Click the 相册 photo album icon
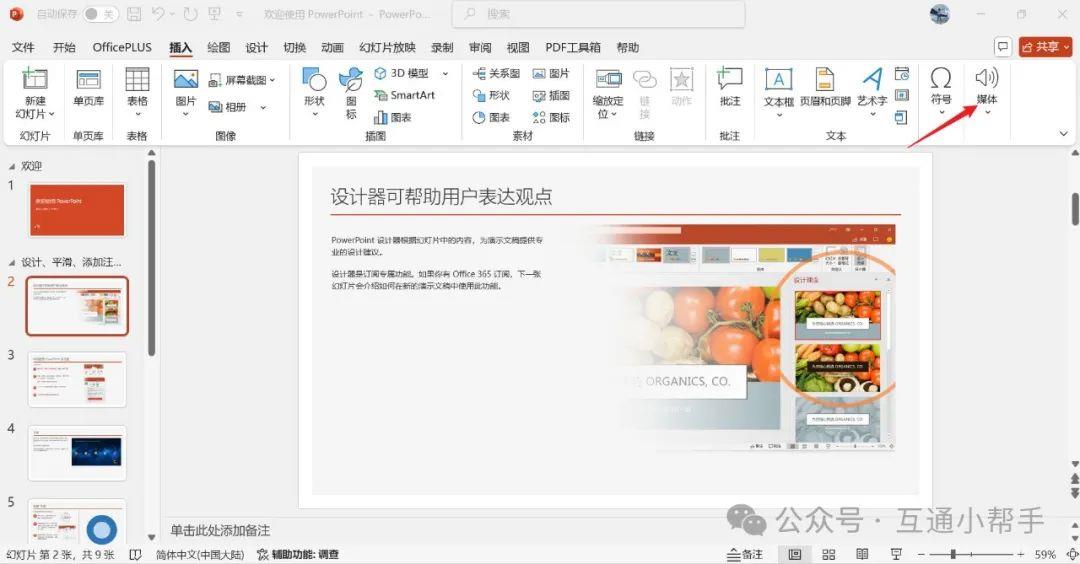The width and height of the screenshot is (1080, 564). (215, 107)
